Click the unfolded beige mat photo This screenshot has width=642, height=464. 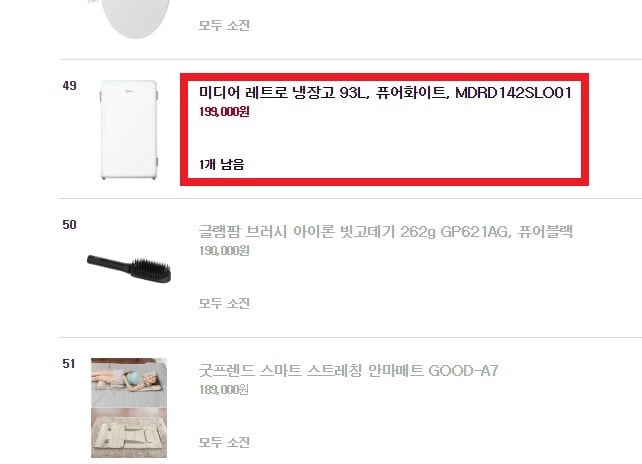click(x=129, y=433)
